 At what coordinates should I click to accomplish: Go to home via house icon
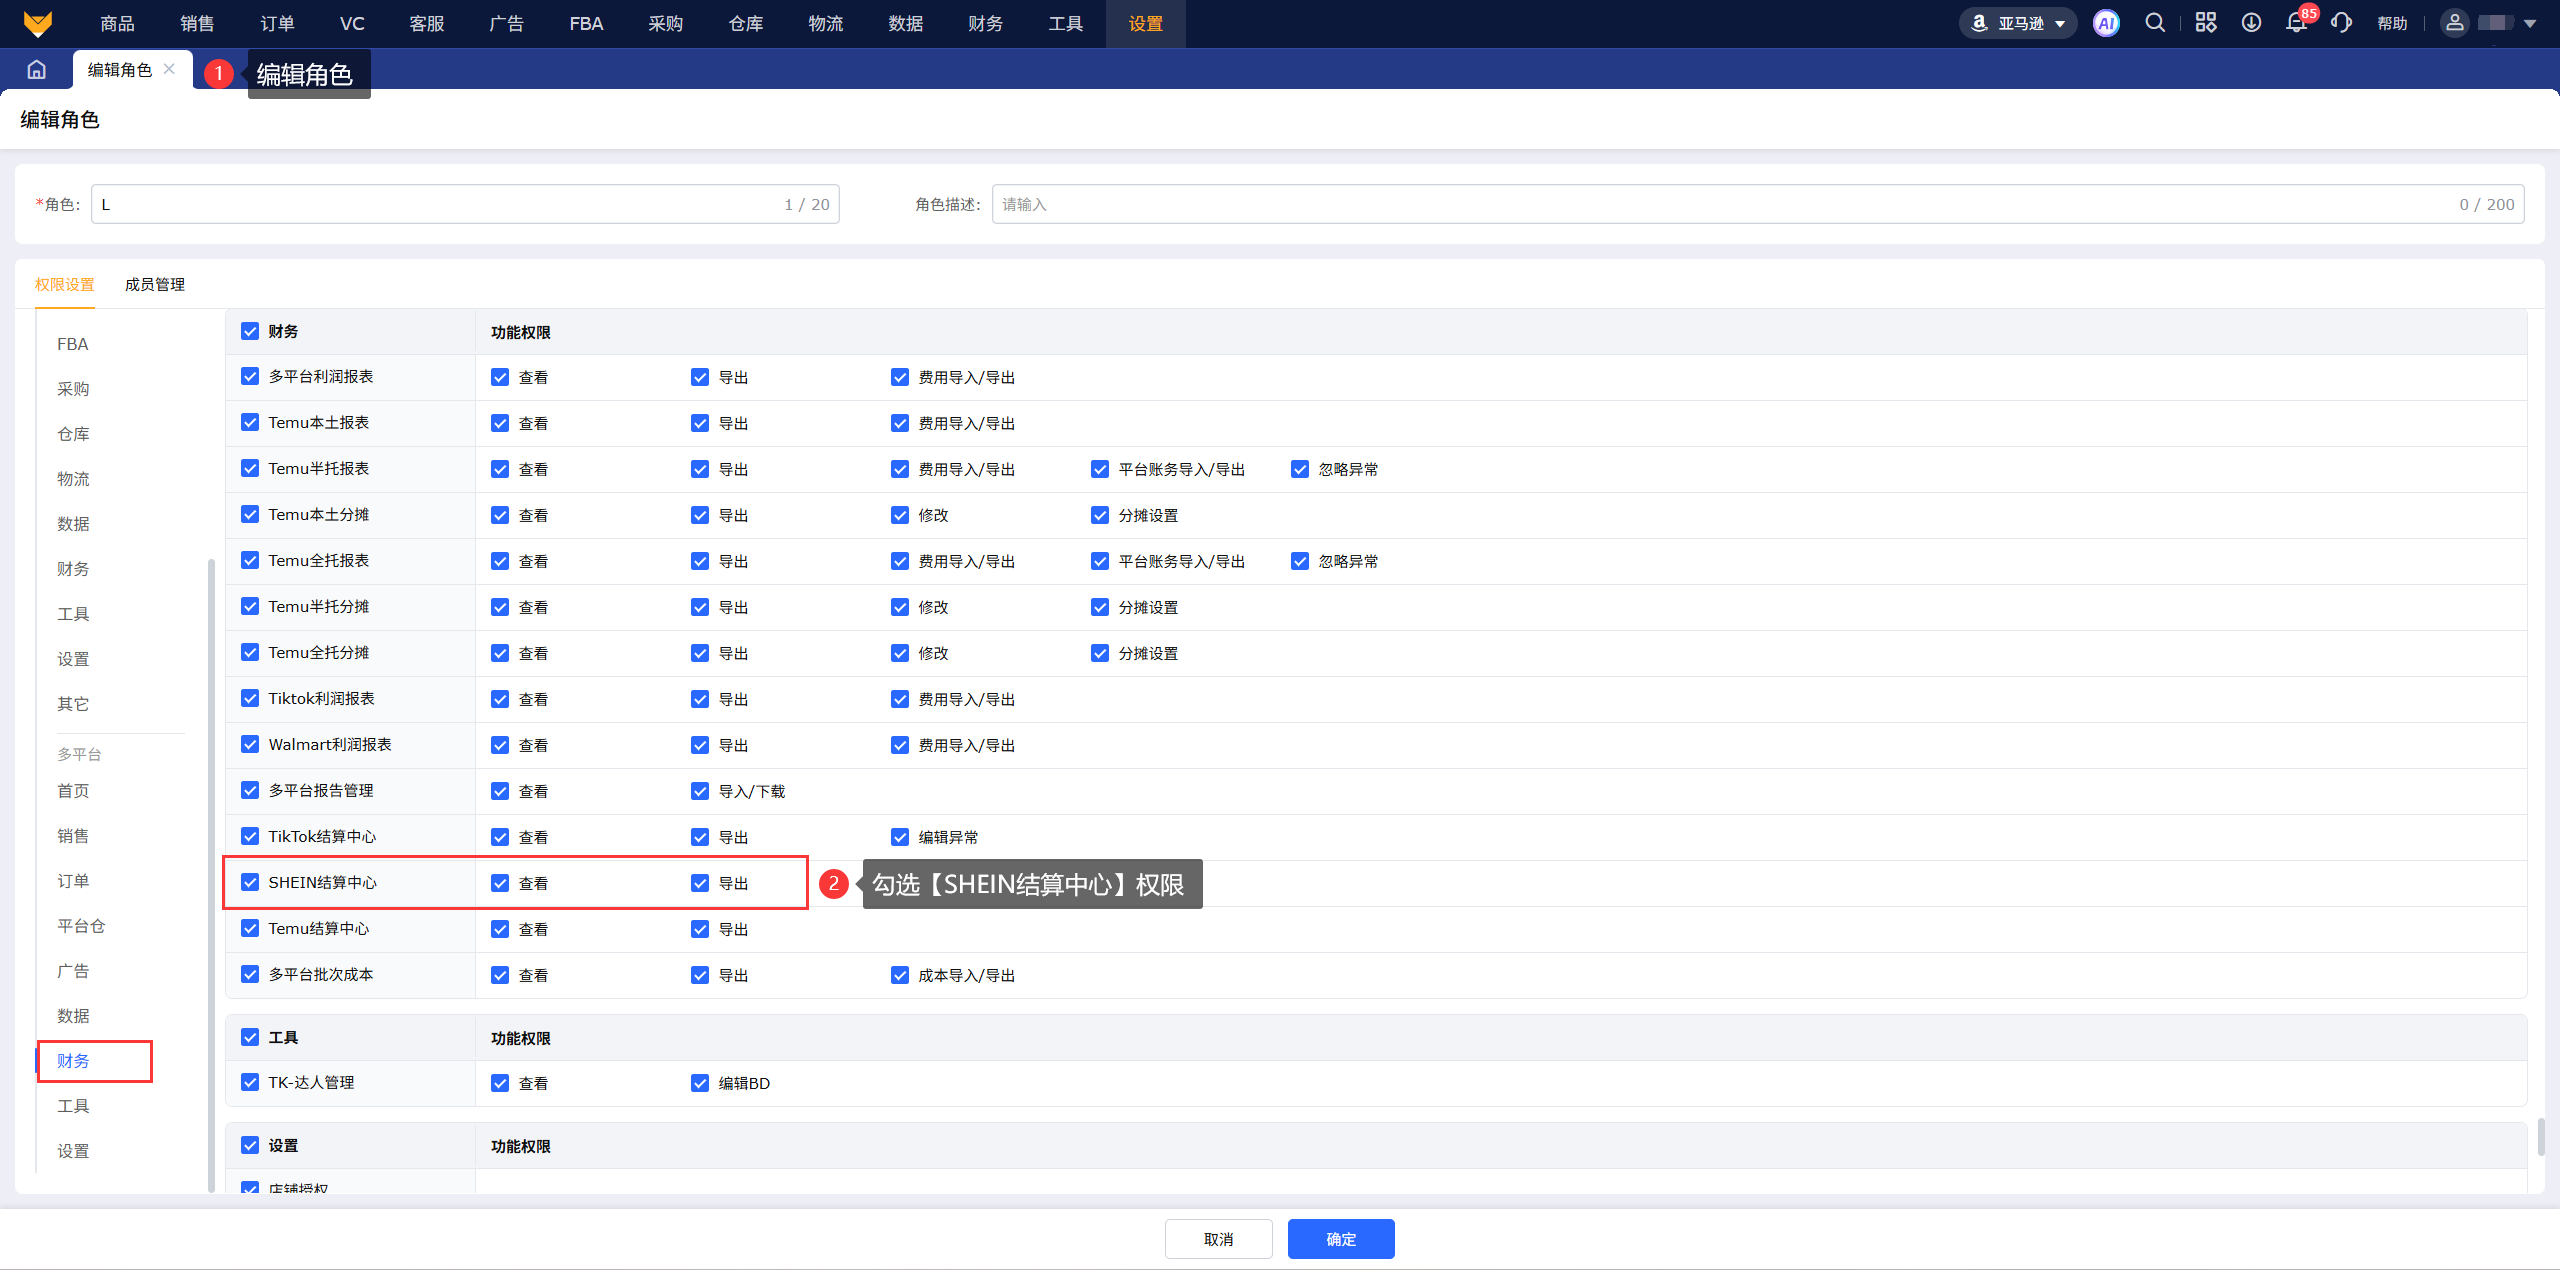[x=37, y=69]
